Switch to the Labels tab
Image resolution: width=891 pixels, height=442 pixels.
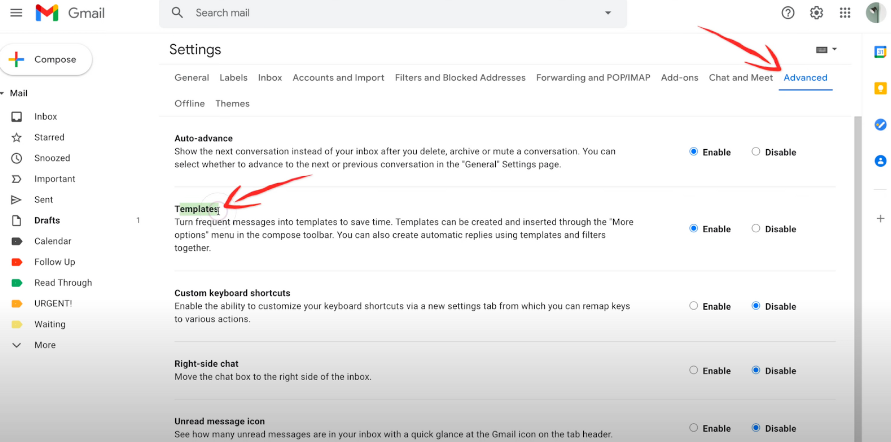coord(234,78)
